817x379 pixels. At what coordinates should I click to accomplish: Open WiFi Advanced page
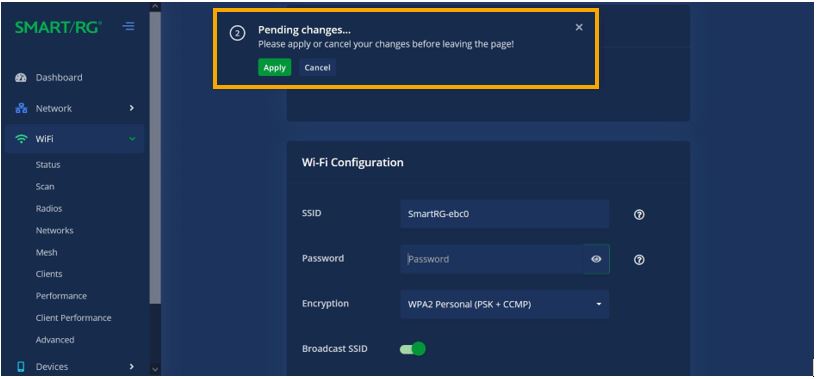coord(55,340)
